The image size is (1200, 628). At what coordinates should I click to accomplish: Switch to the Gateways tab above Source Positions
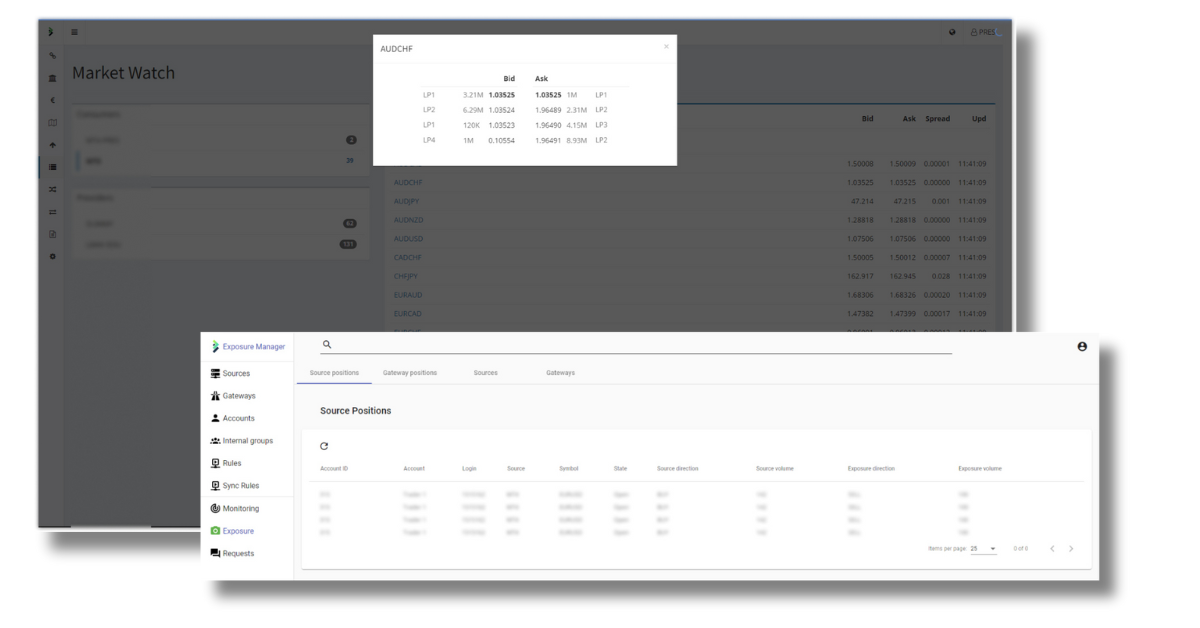(x=560, y=373)
